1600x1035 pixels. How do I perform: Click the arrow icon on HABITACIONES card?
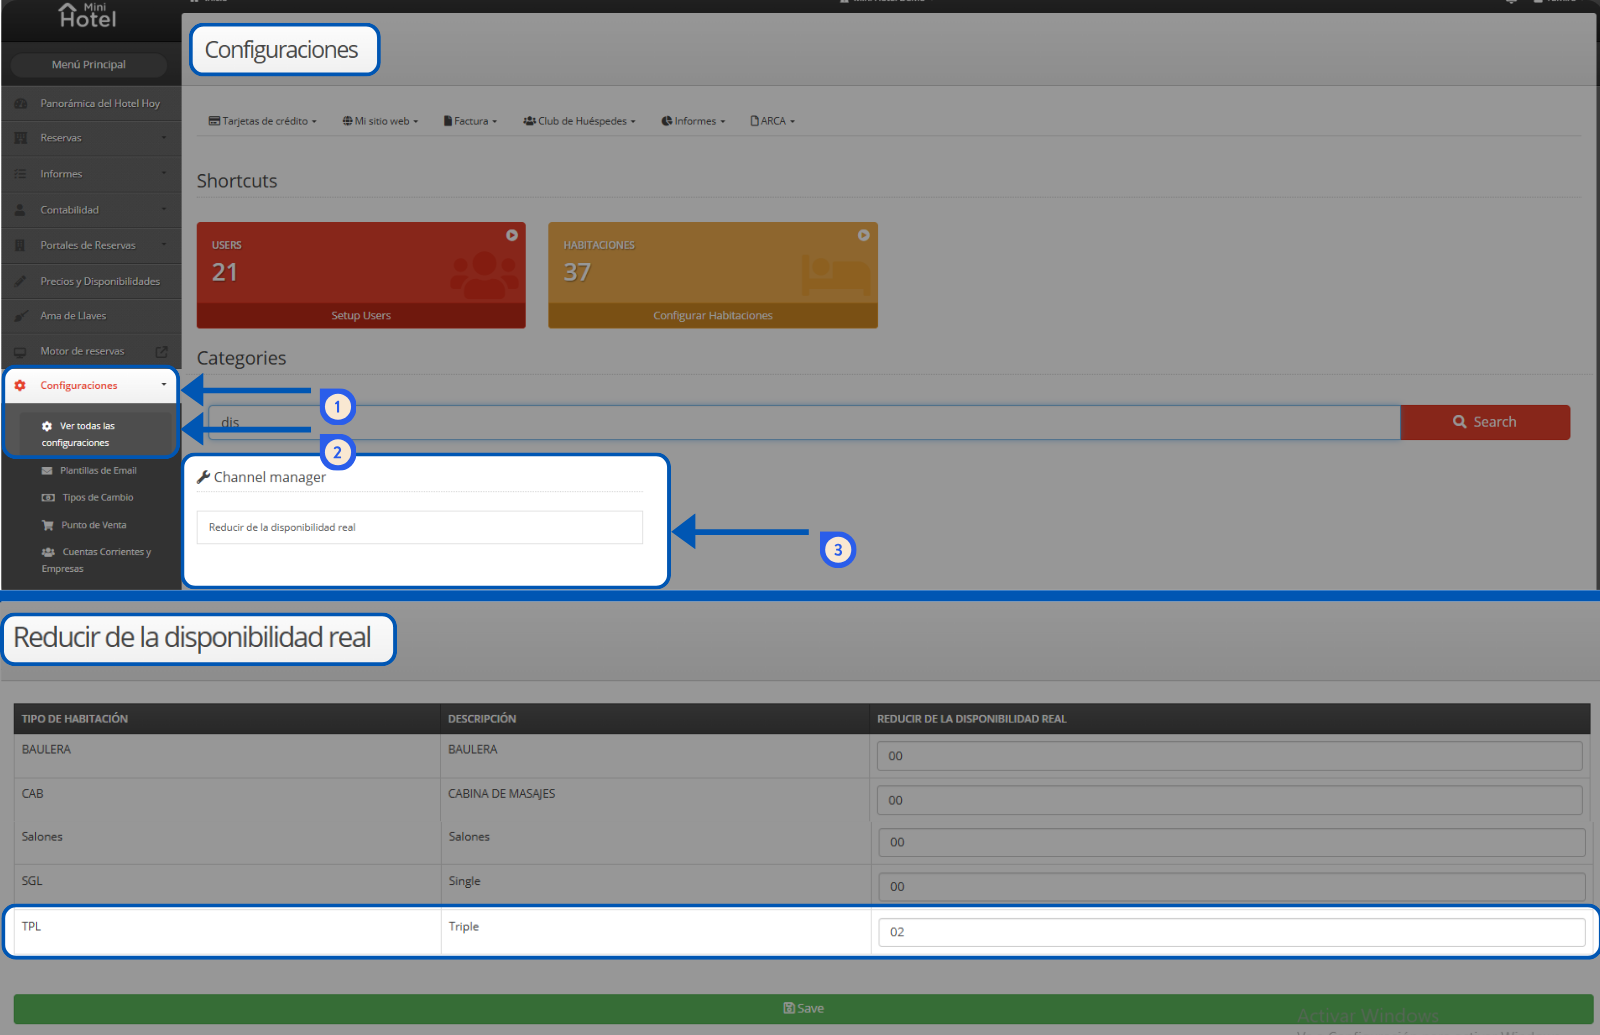[864, 235]
